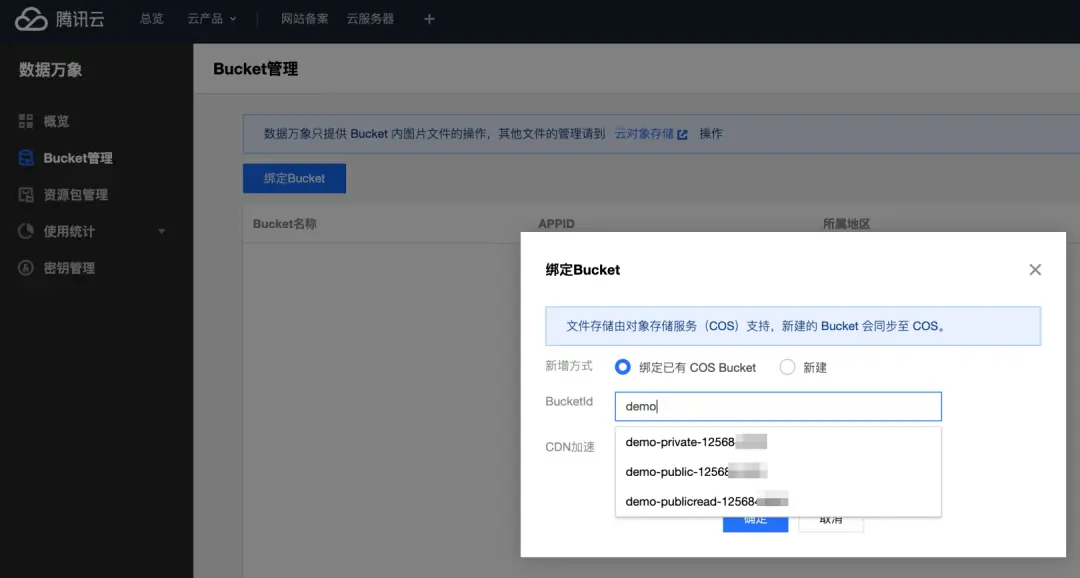
Task: Select the 新建 radio option
Action: point(787,367)
